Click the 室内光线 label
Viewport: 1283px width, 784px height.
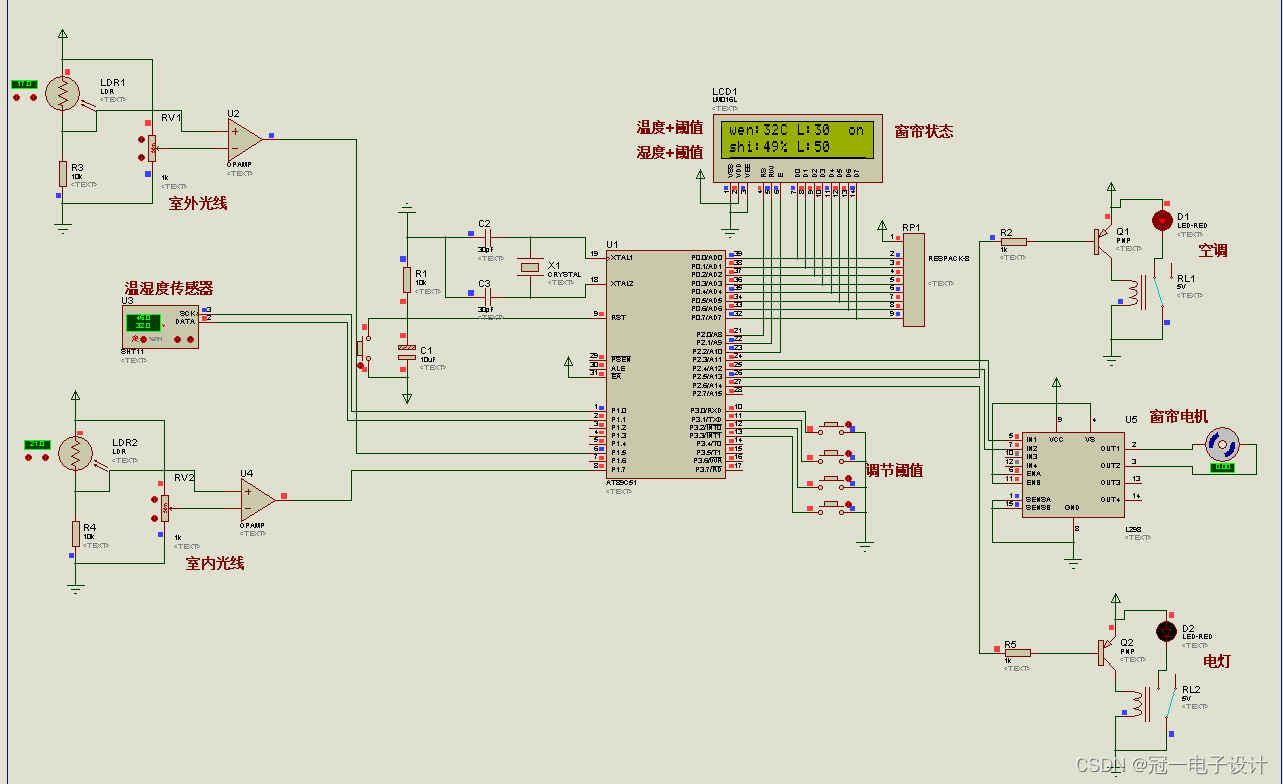pos(215,563)
